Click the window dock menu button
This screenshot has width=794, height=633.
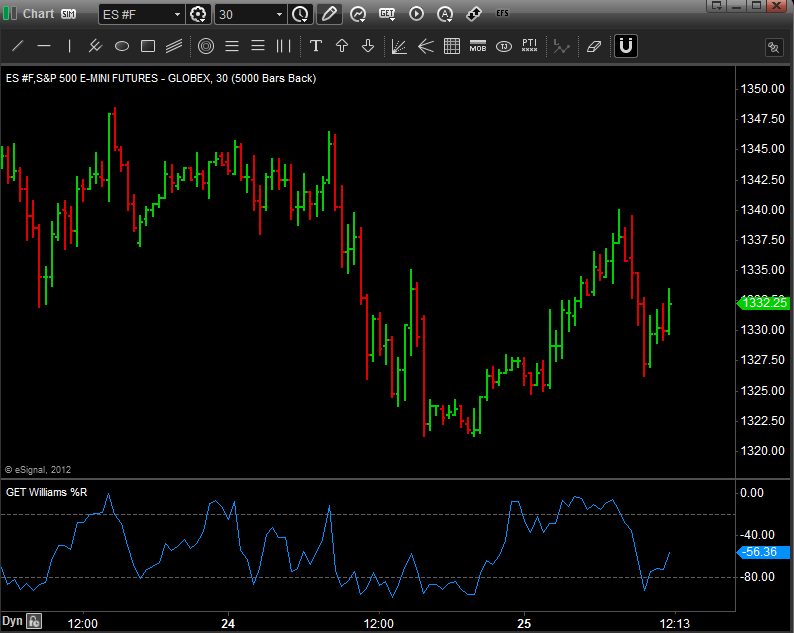tap(717, 6)
